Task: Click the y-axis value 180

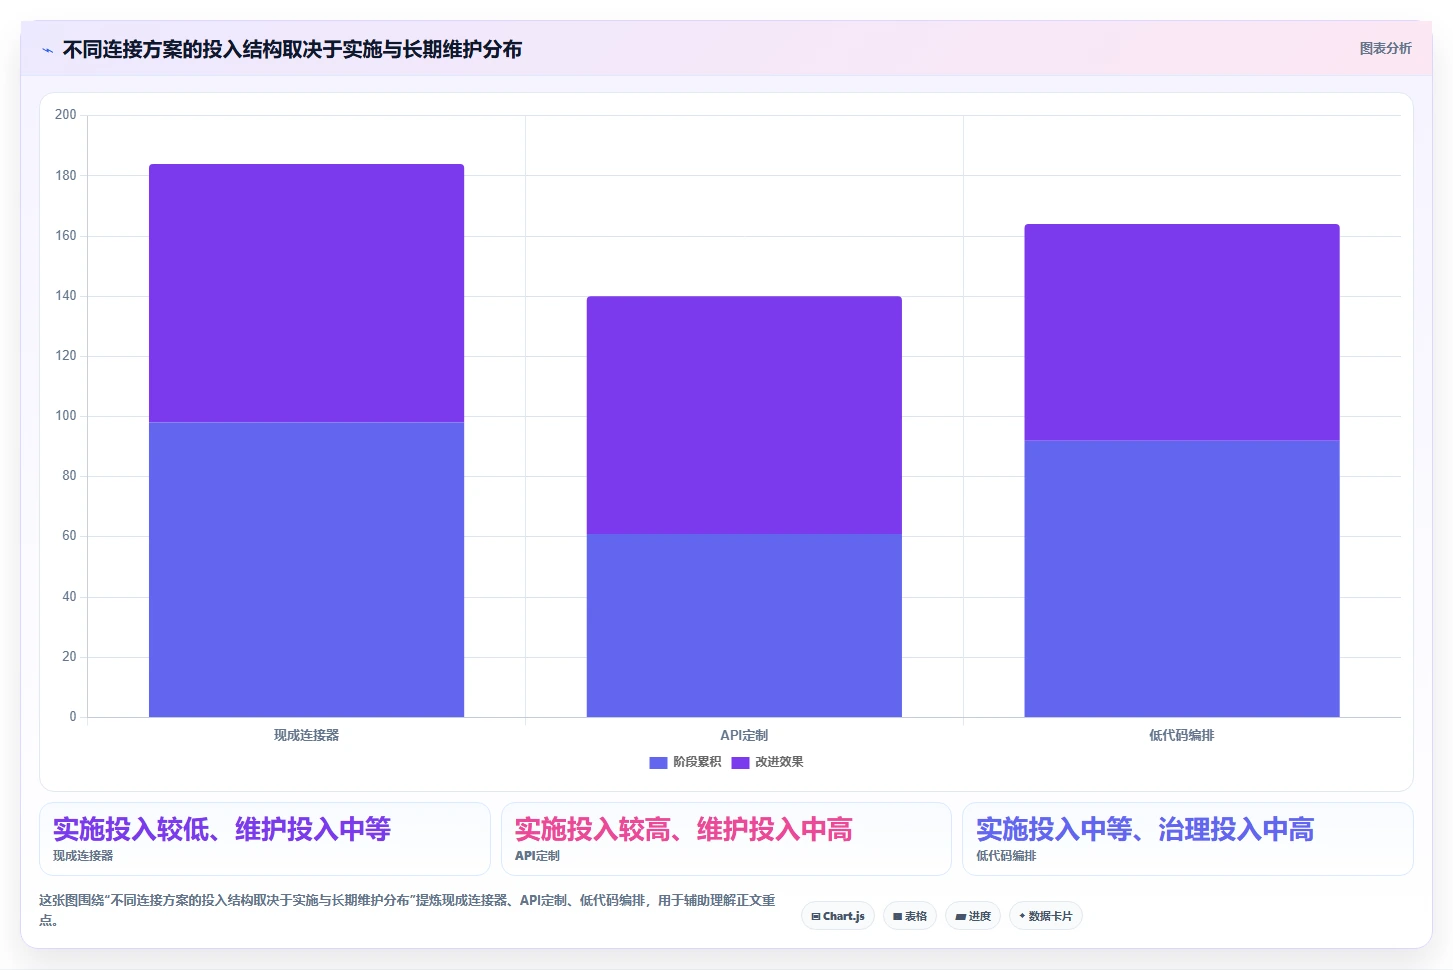Action: click(66, 175)
